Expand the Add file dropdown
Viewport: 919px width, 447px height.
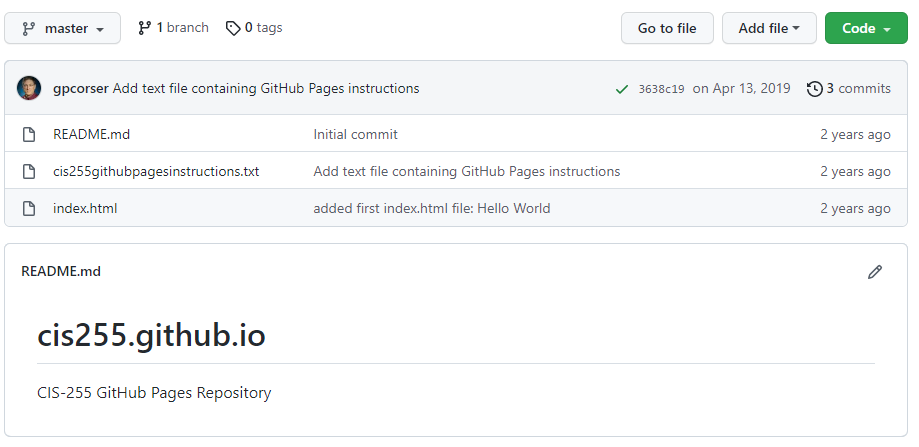(768, 28)
